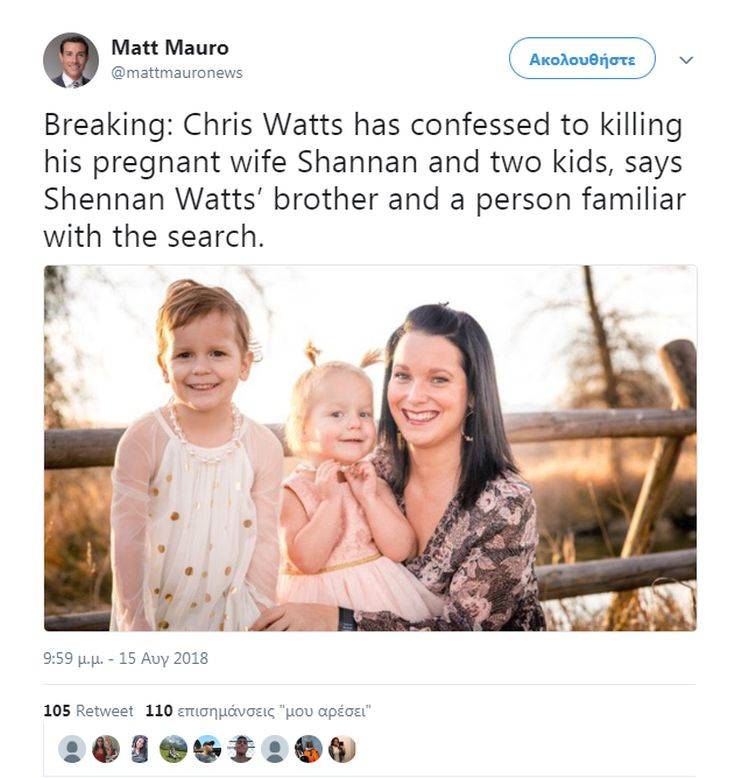Enlarge the attached family photo
The width and height of the screenshot is (735, 778).
(x=370, y=448)
